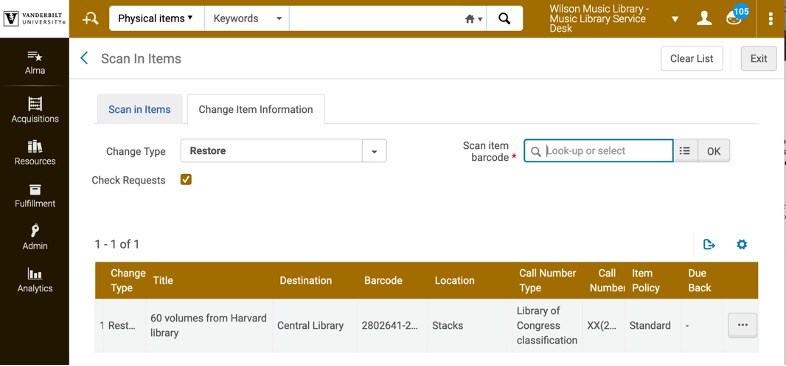Click the Item Policy column header
The image size is (786, 366).
[x=645, y=281]
